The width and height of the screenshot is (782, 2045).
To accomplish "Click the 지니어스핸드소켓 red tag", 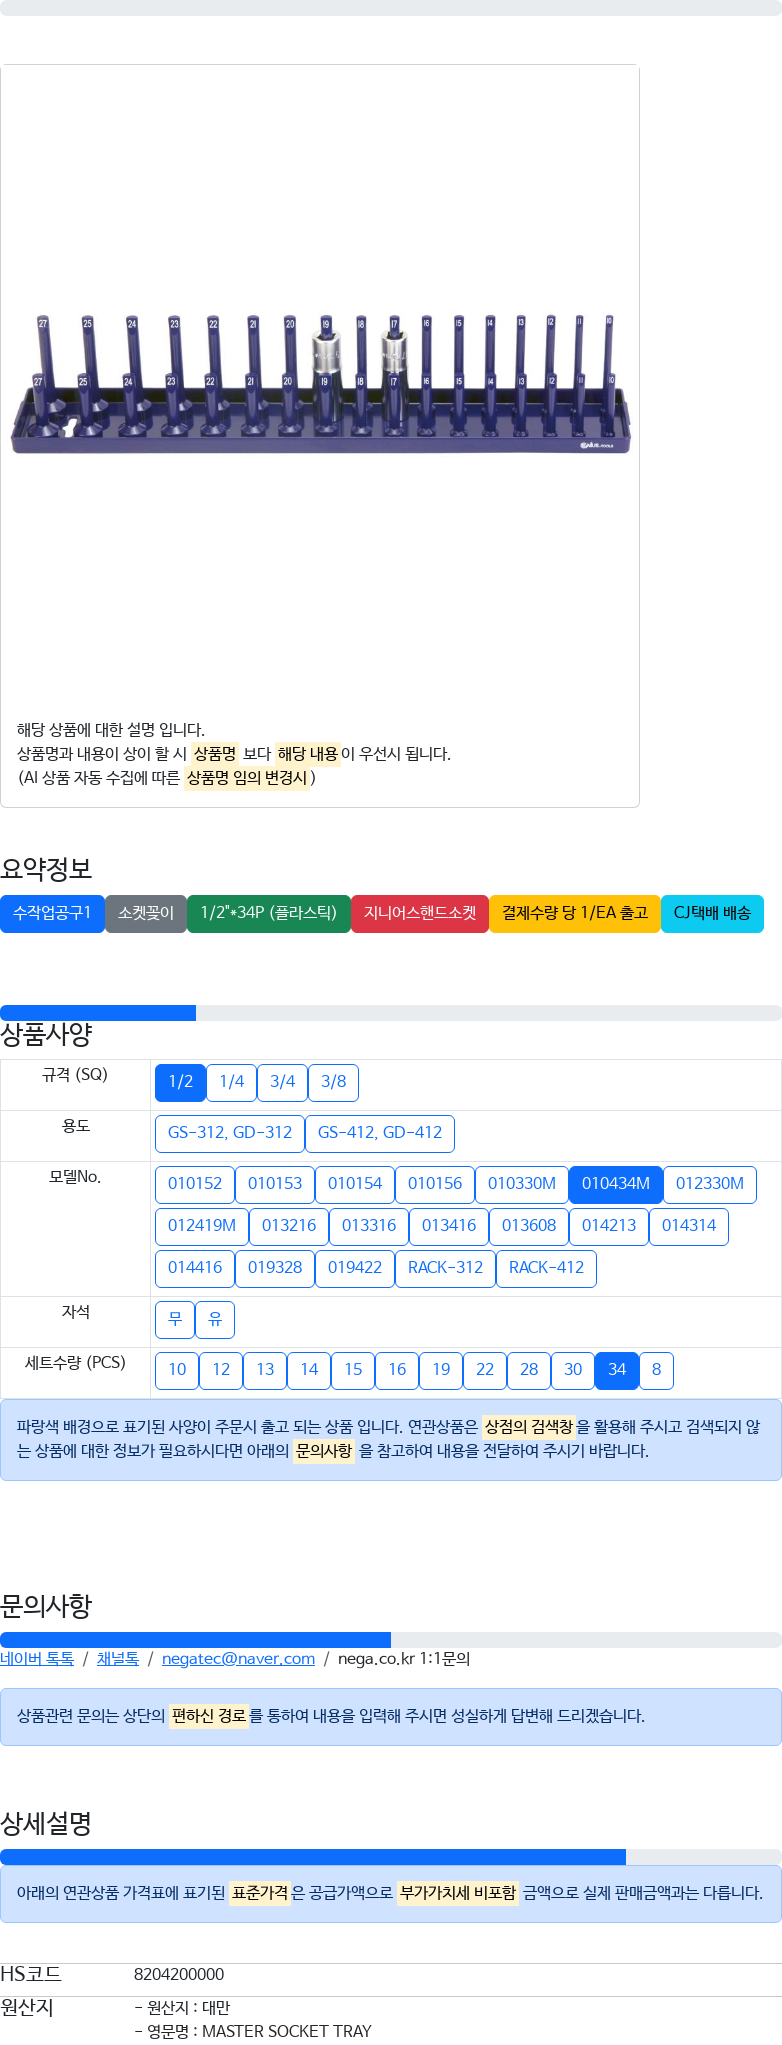I will [x=420, y=913].
